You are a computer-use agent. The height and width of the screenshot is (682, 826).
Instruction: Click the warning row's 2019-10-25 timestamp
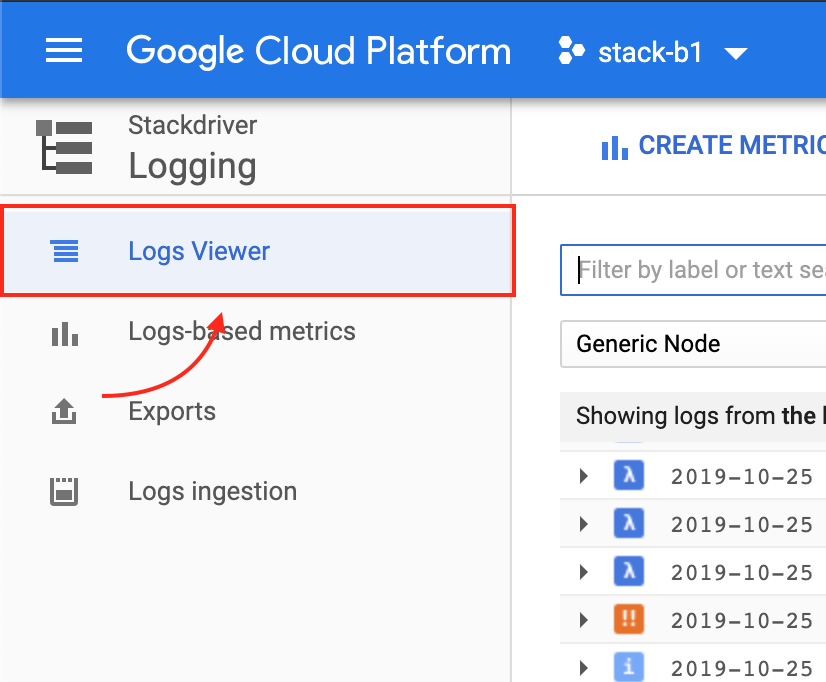tap(742, 621)
